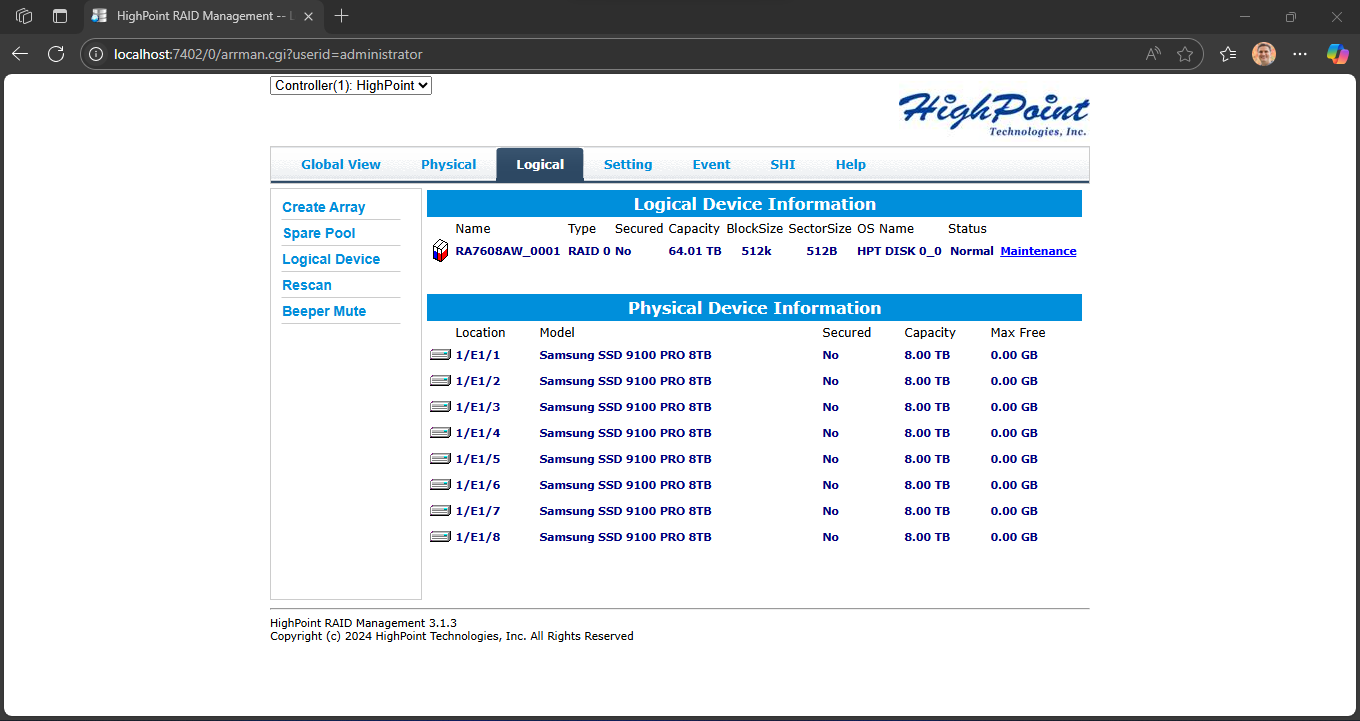Open the Spare Pool page

click(x=318, y=233)
